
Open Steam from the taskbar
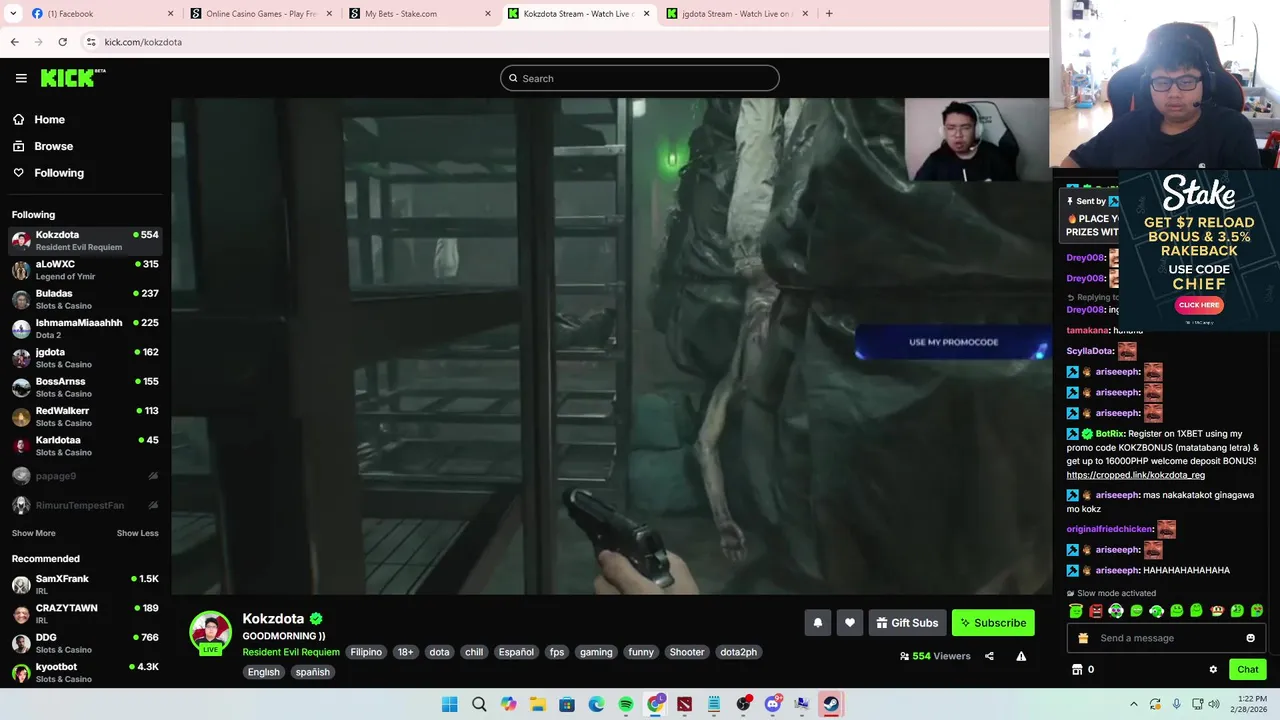pyautogui.click(x=831, y=704)
